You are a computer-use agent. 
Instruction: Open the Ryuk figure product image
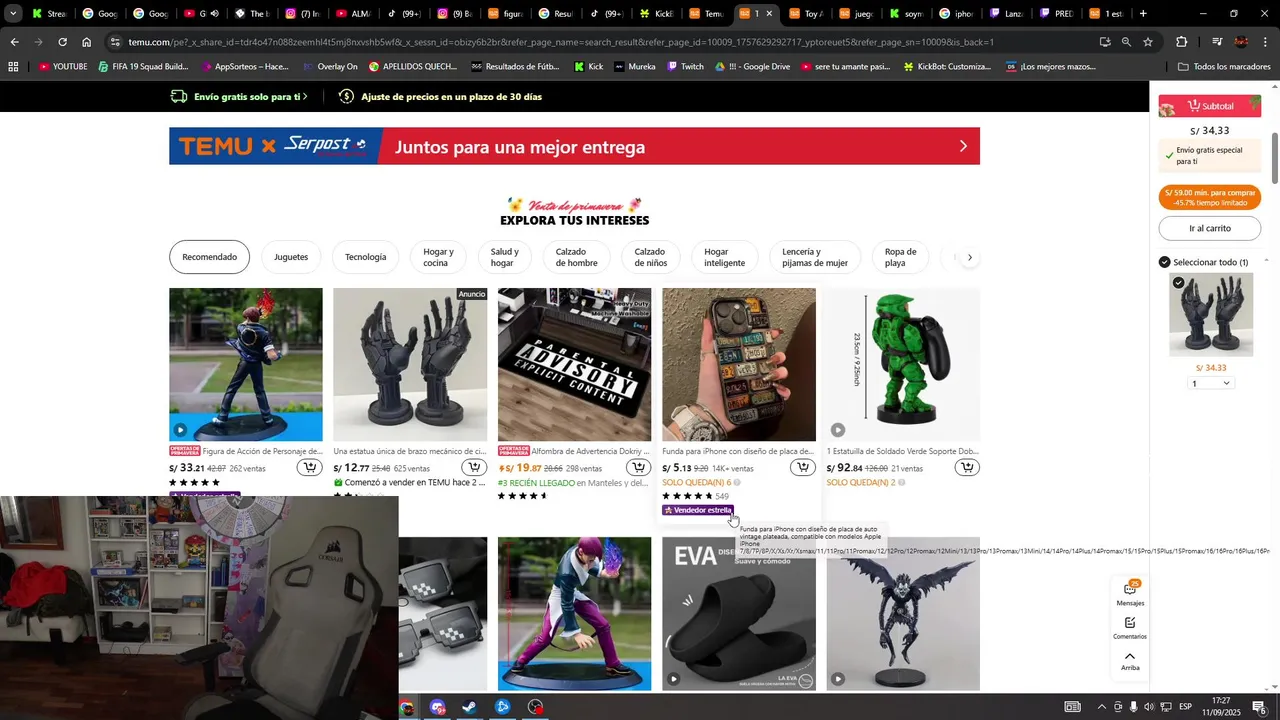tap(903, 614)
